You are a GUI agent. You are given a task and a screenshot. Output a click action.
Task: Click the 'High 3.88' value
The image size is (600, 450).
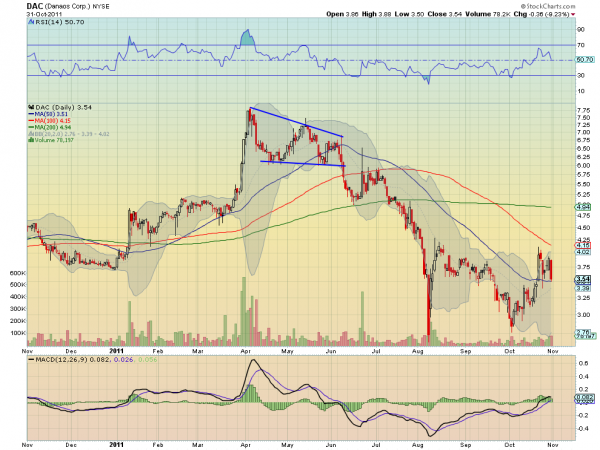pyautogui.click(x=377, y=14)
